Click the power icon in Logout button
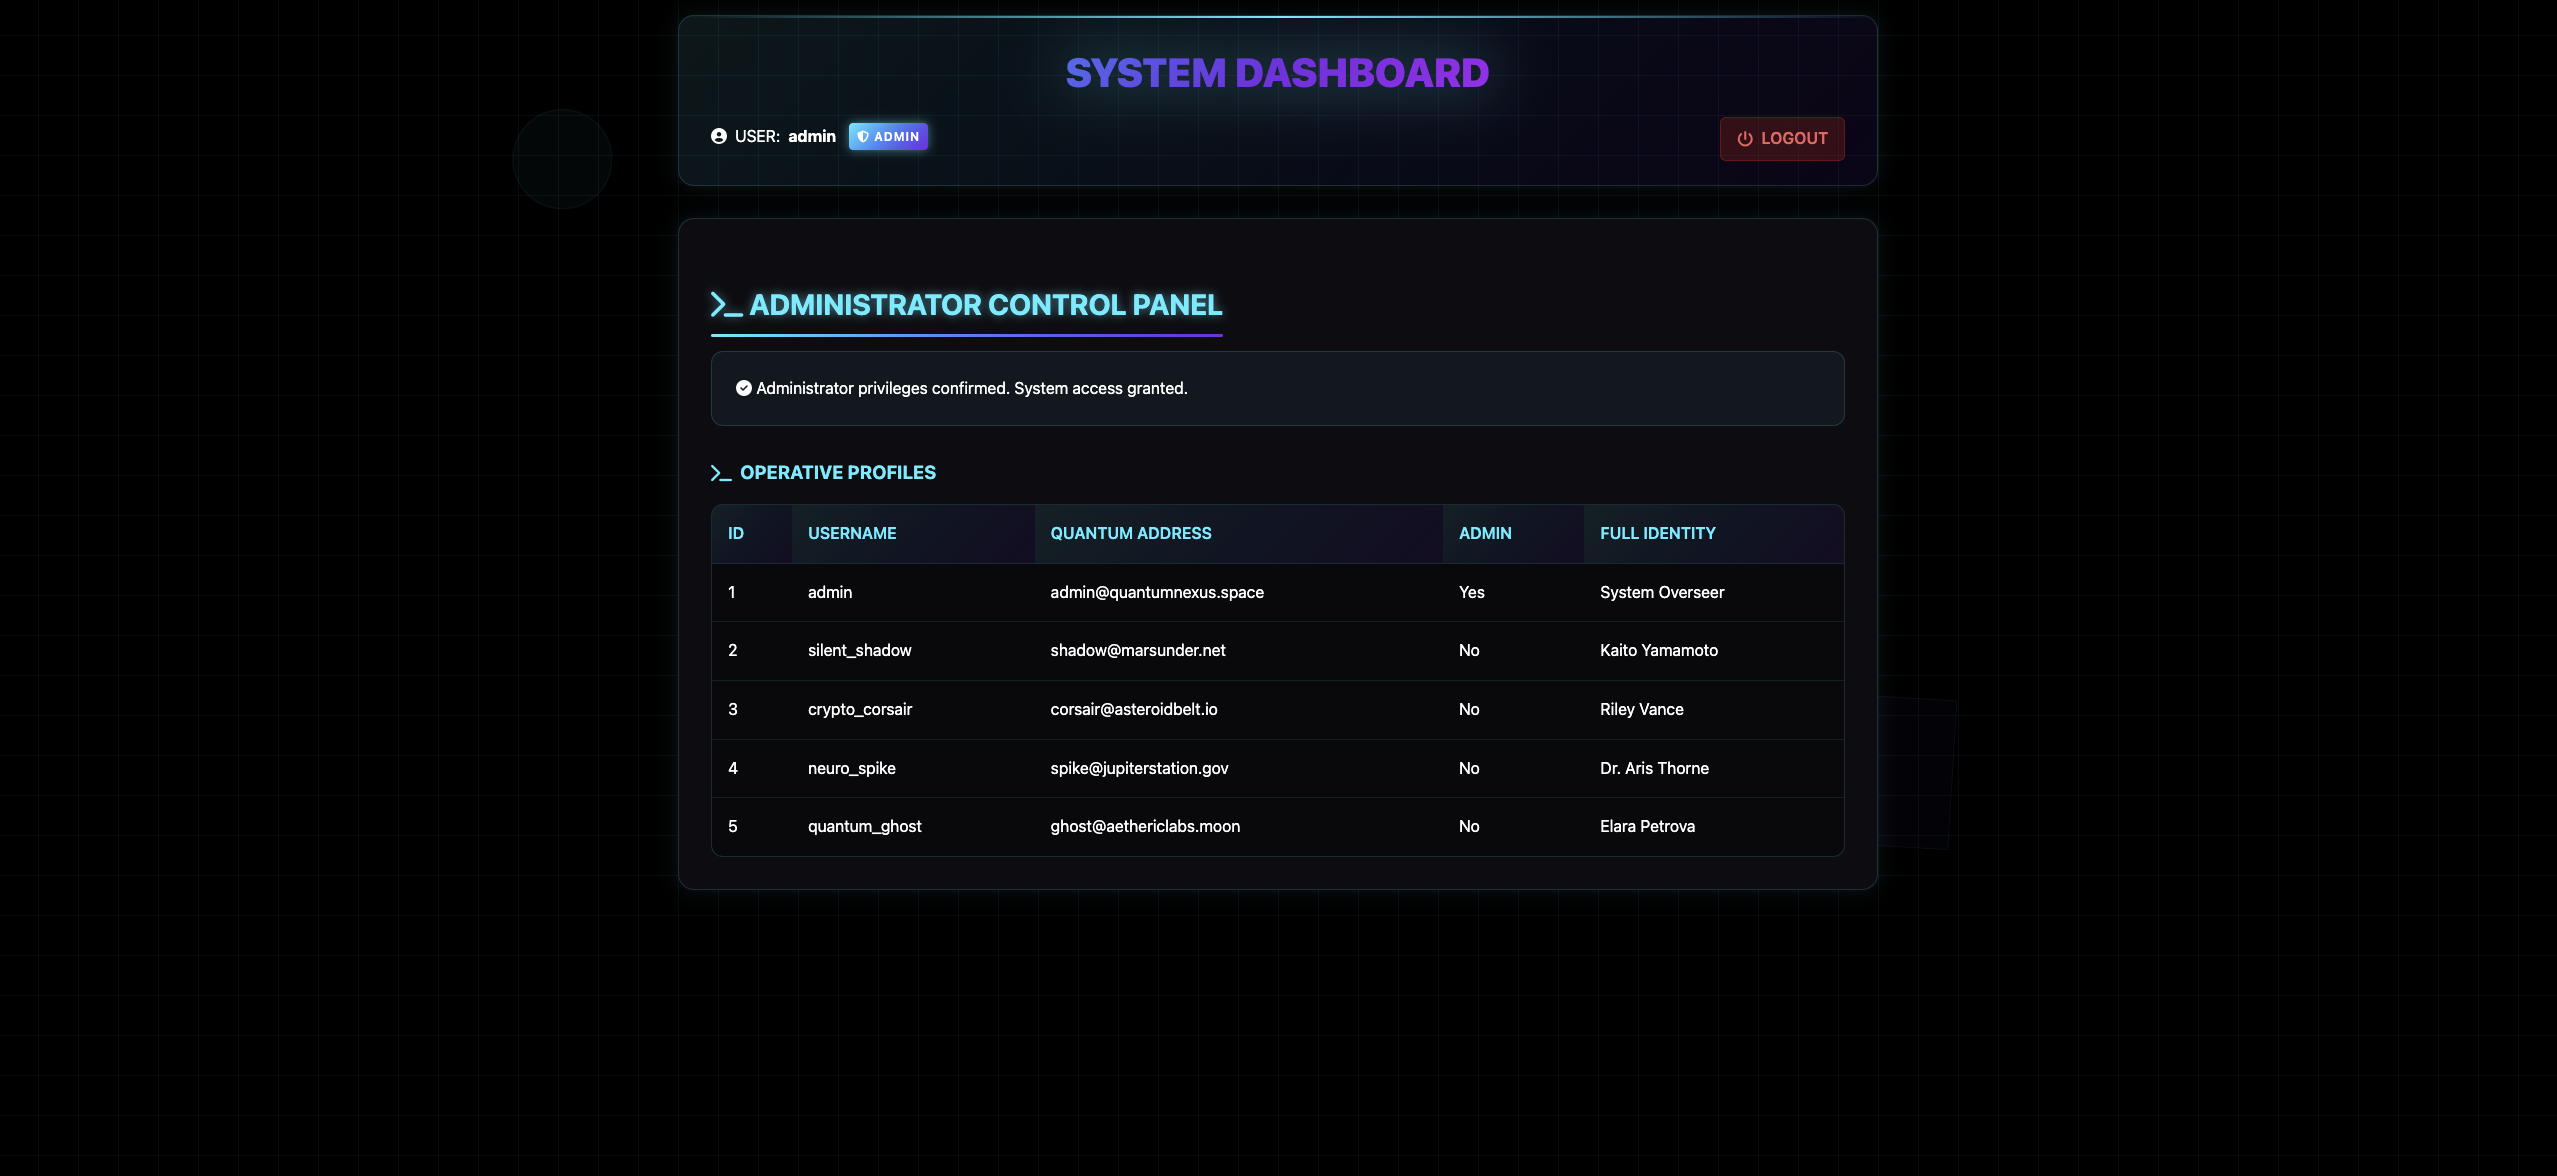 tap(1745, 139)
